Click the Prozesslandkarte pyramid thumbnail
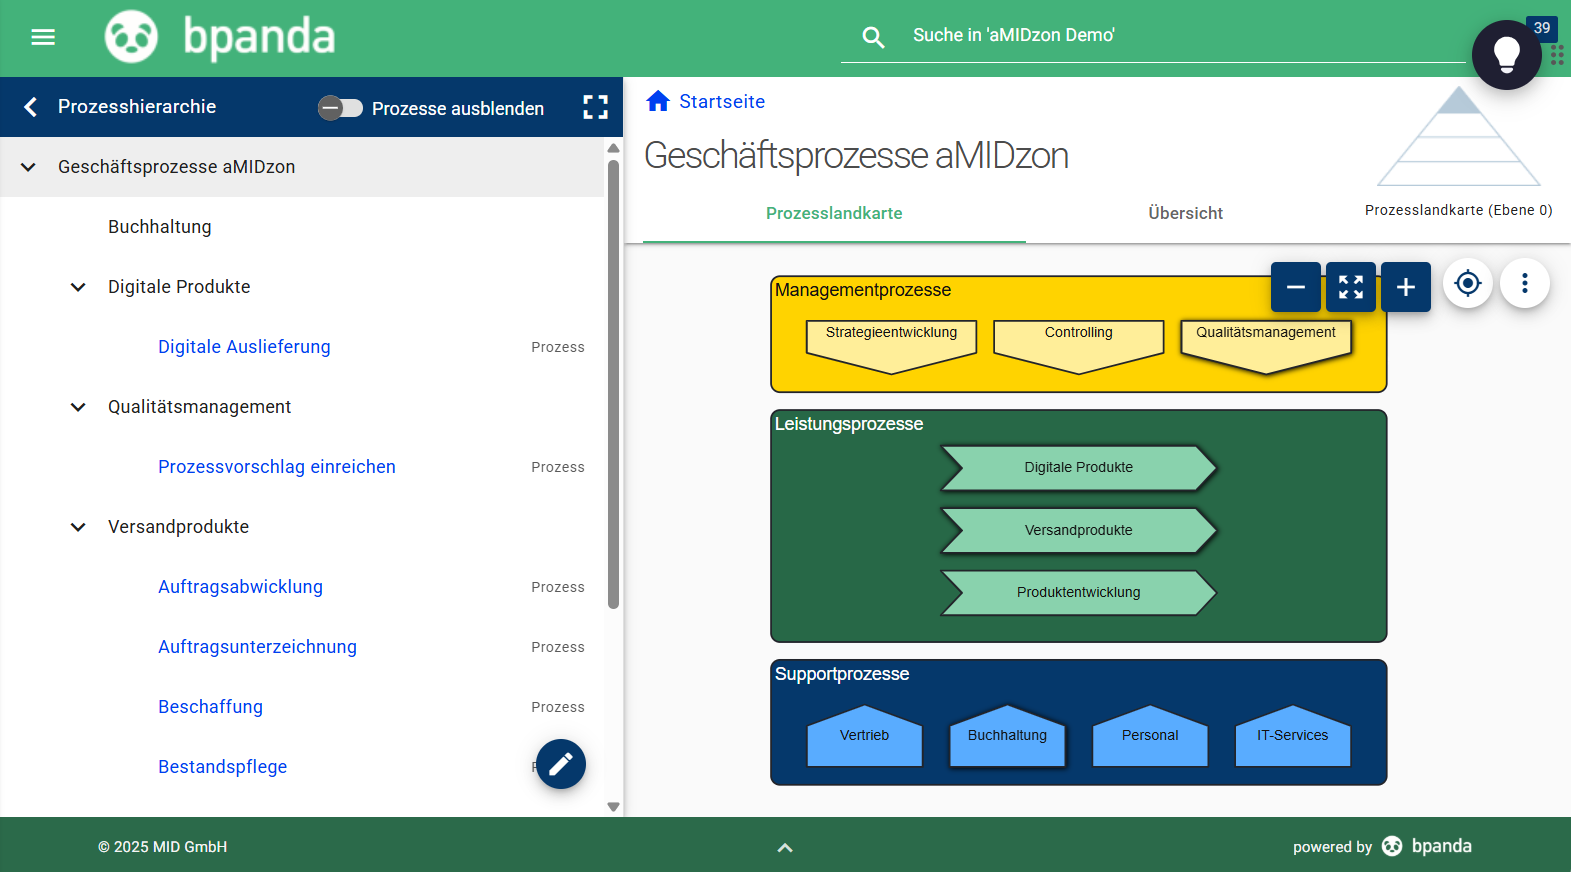The height and width of the screenshot is (872, 1571). [1459, 136]
